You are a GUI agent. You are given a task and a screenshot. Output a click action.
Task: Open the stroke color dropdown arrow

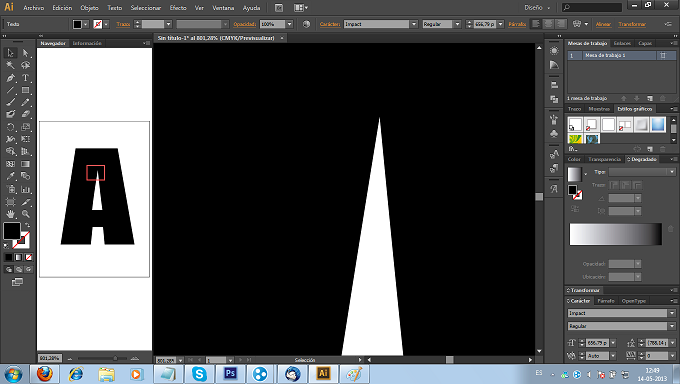click(x=106, y=24)
